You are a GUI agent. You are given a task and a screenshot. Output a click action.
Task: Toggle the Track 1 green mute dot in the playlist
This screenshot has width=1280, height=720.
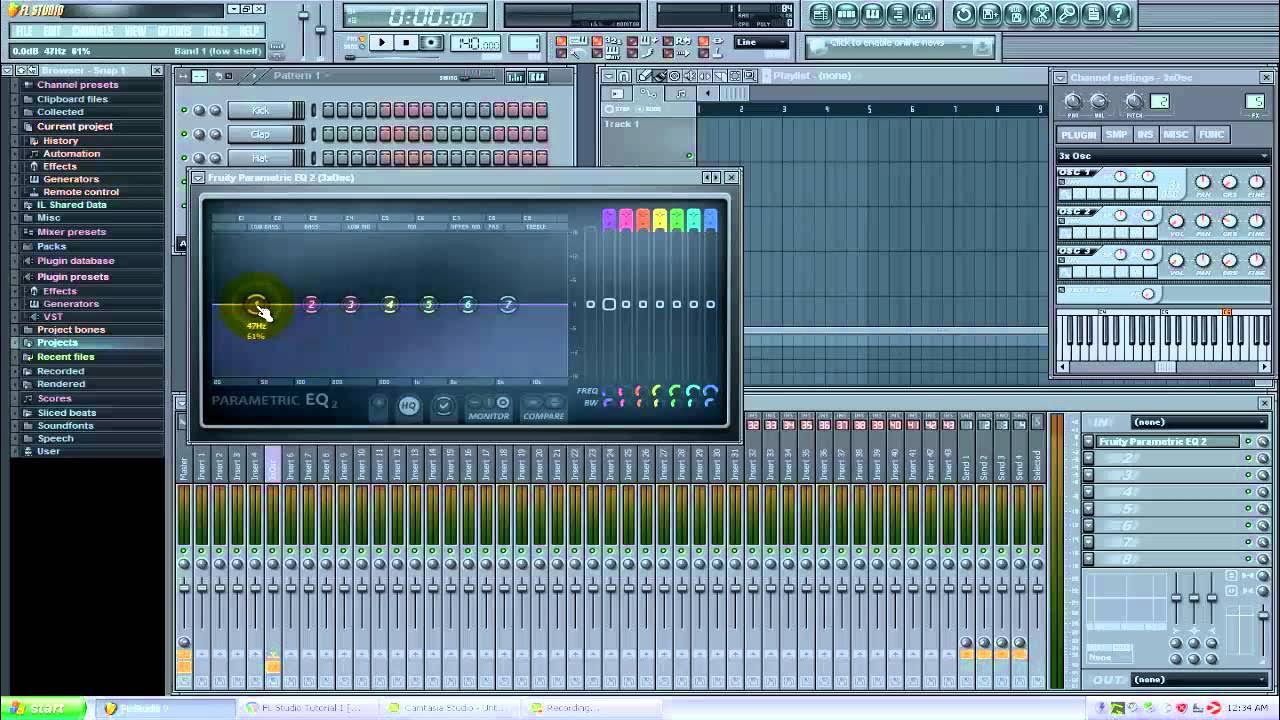coord(689,156)
